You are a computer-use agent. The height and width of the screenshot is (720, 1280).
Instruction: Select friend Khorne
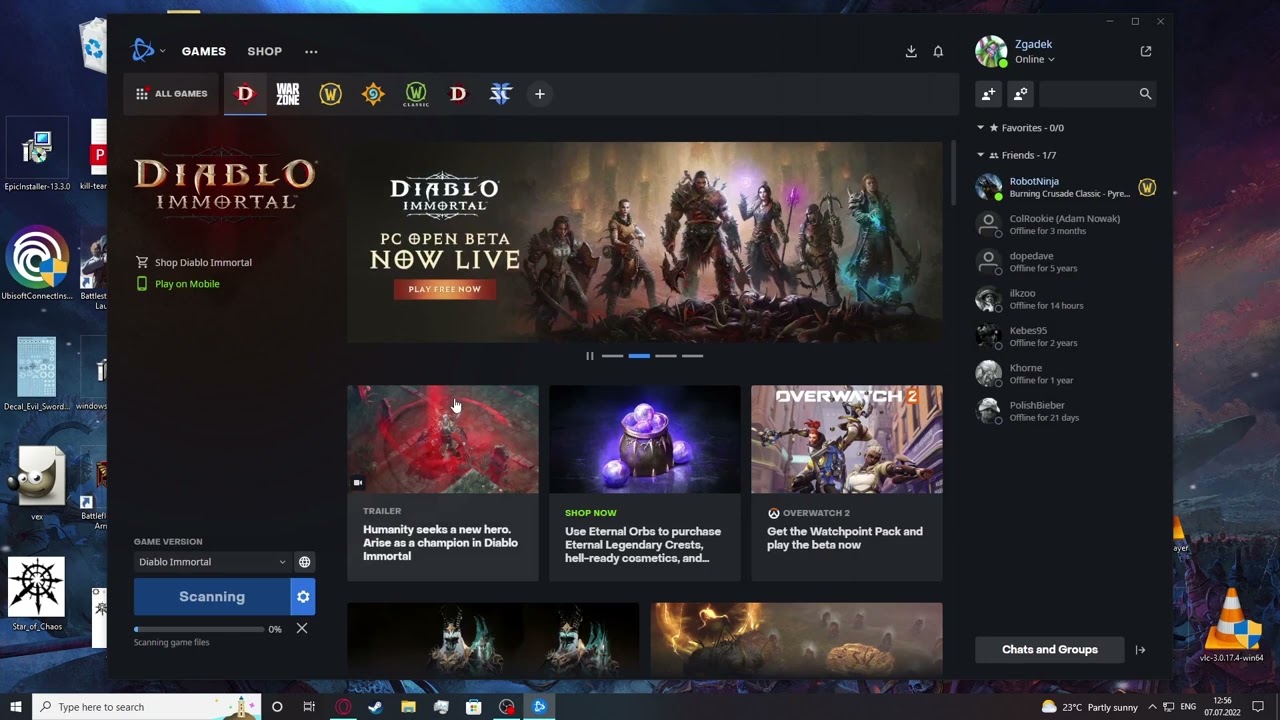click(1066, 374)
